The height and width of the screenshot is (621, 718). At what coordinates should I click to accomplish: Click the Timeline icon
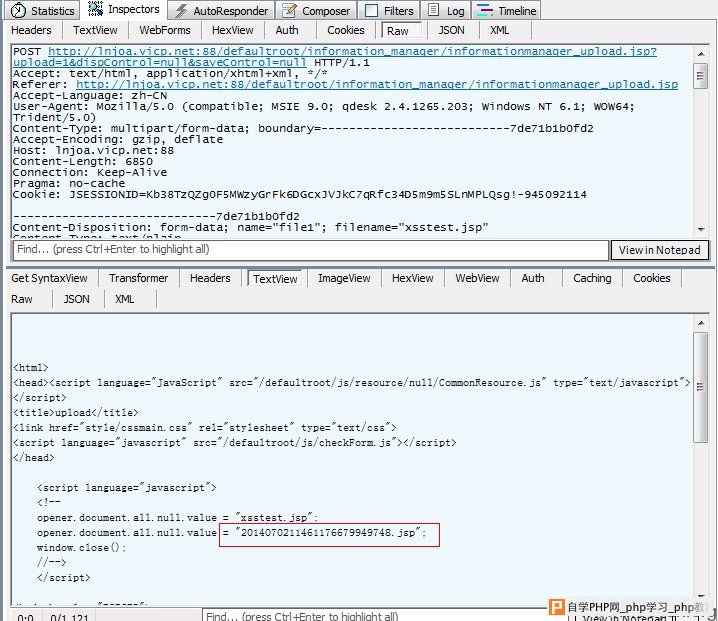(485, 10)
